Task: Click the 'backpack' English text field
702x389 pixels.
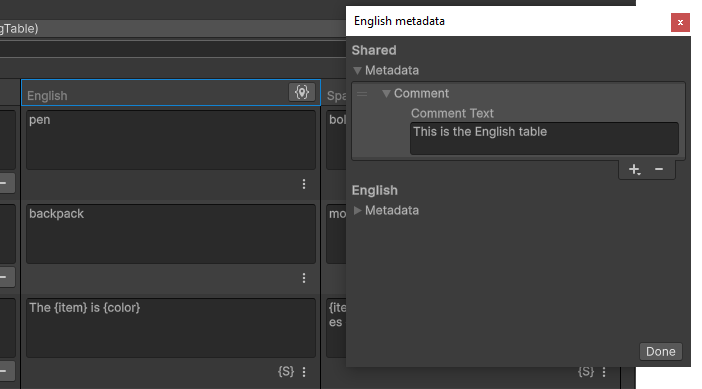Action: click(171, 234)
